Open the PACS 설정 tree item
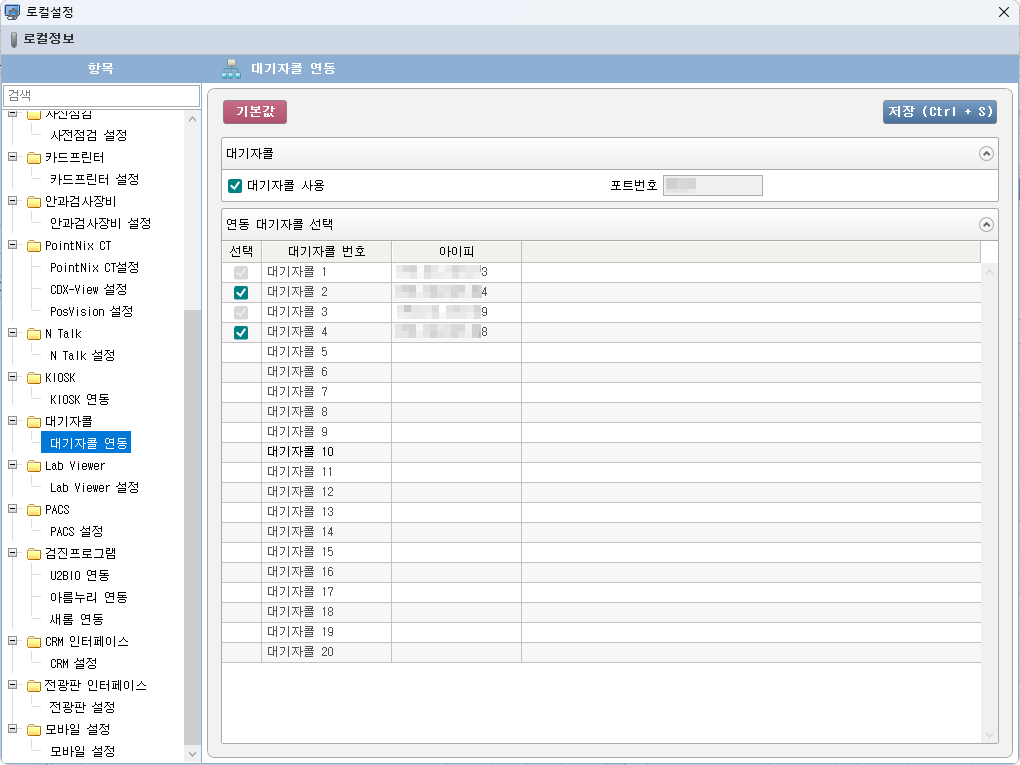This screenshot has height=765, width=1020. [x=76, y=531]
